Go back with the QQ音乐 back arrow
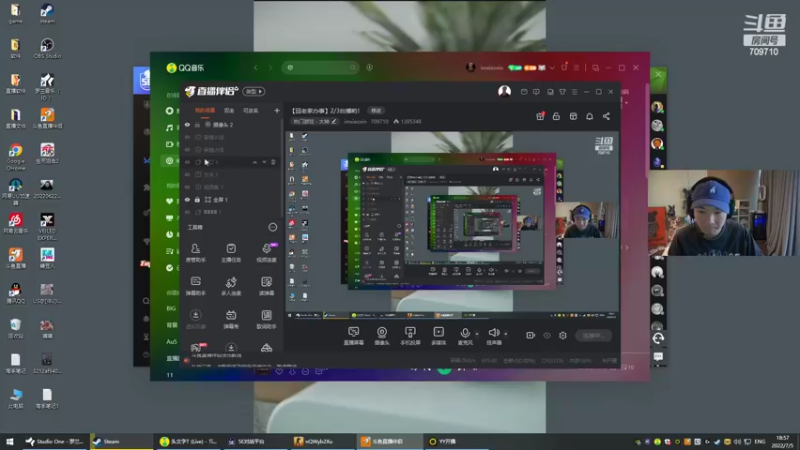 (256, 67)
